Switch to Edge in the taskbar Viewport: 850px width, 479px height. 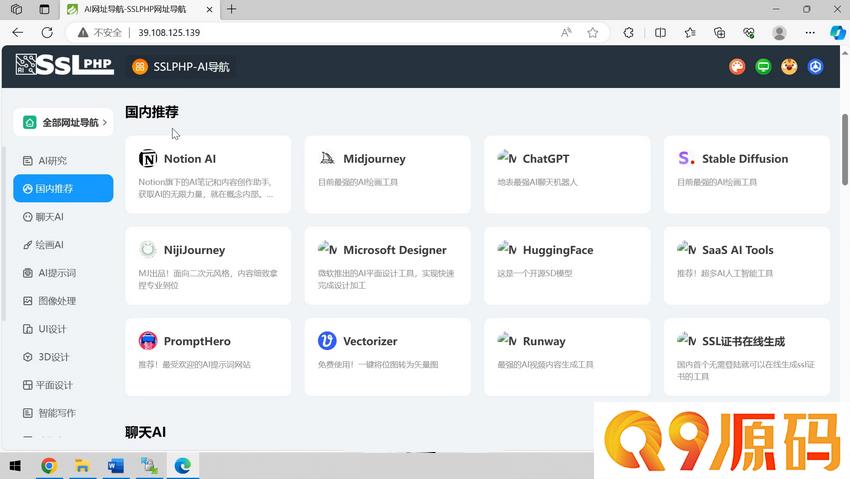[x=182, y=465]
